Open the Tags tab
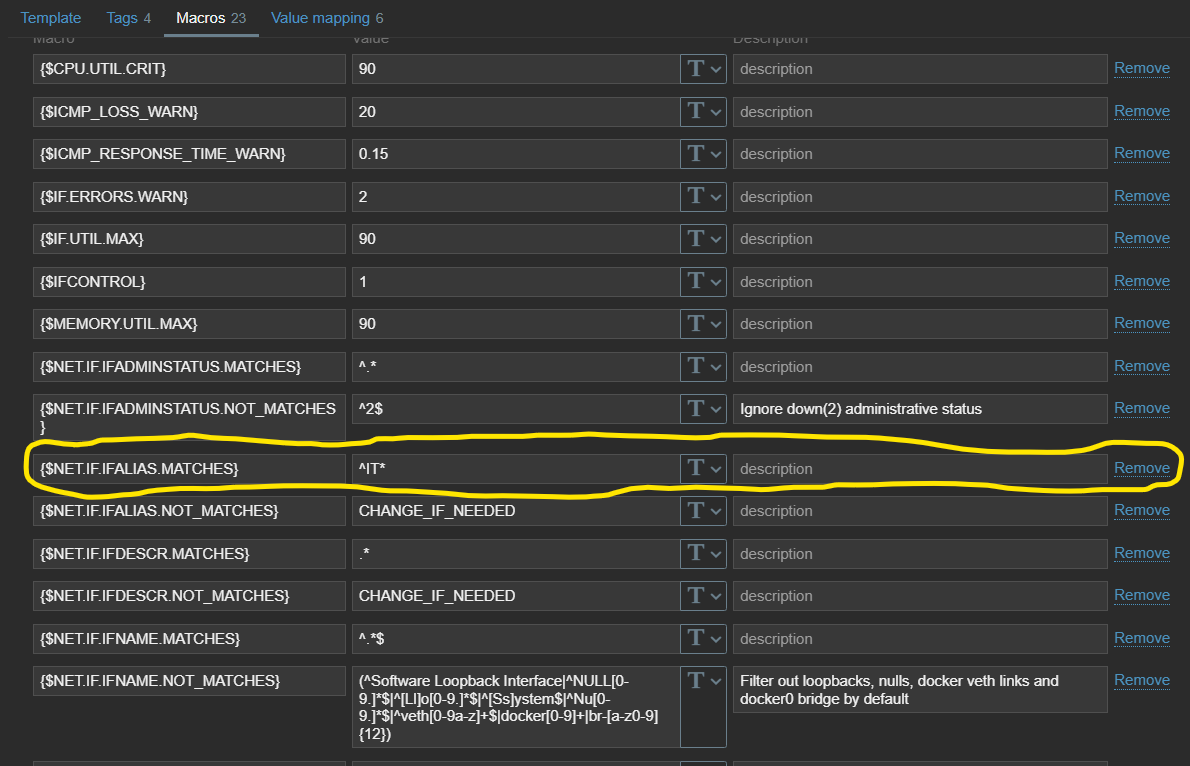The width and height of the screenshot is (1190, 766). point(128,18)
